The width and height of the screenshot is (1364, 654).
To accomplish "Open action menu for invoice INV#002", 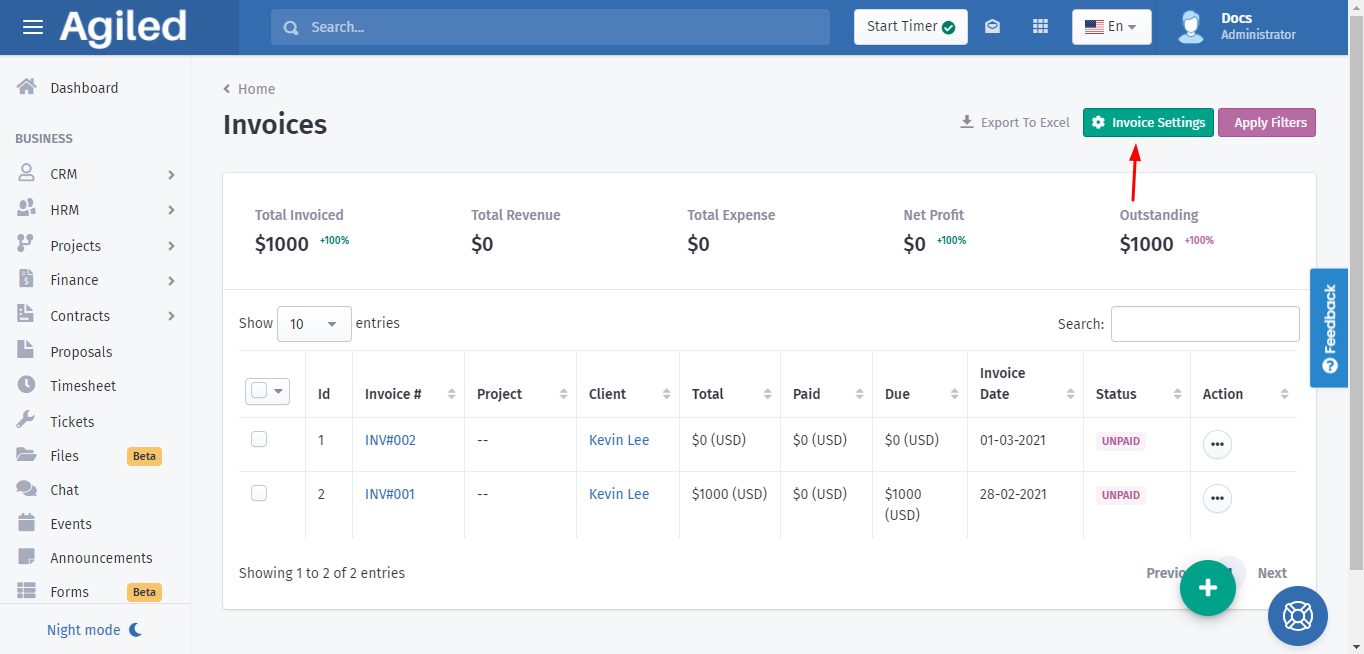I will (x=1216, y=444).
